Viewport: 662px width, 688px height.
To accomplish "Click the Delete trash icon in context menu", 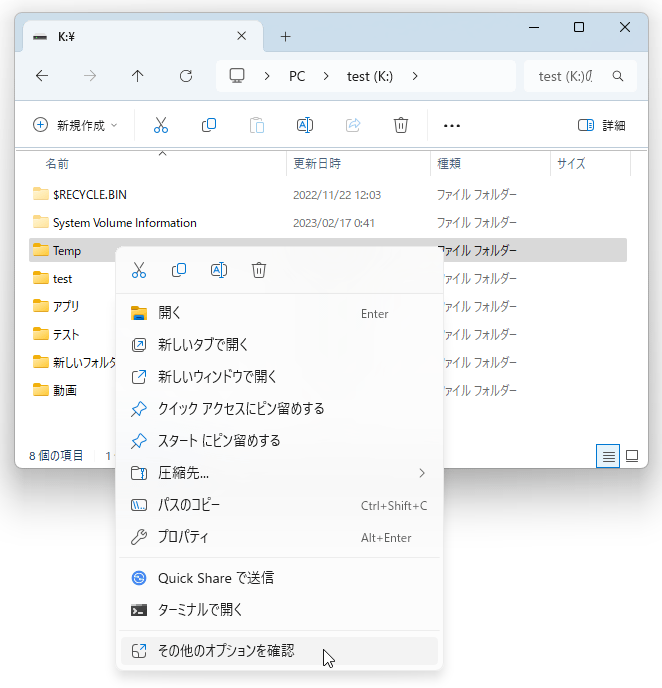I will 259,270.
